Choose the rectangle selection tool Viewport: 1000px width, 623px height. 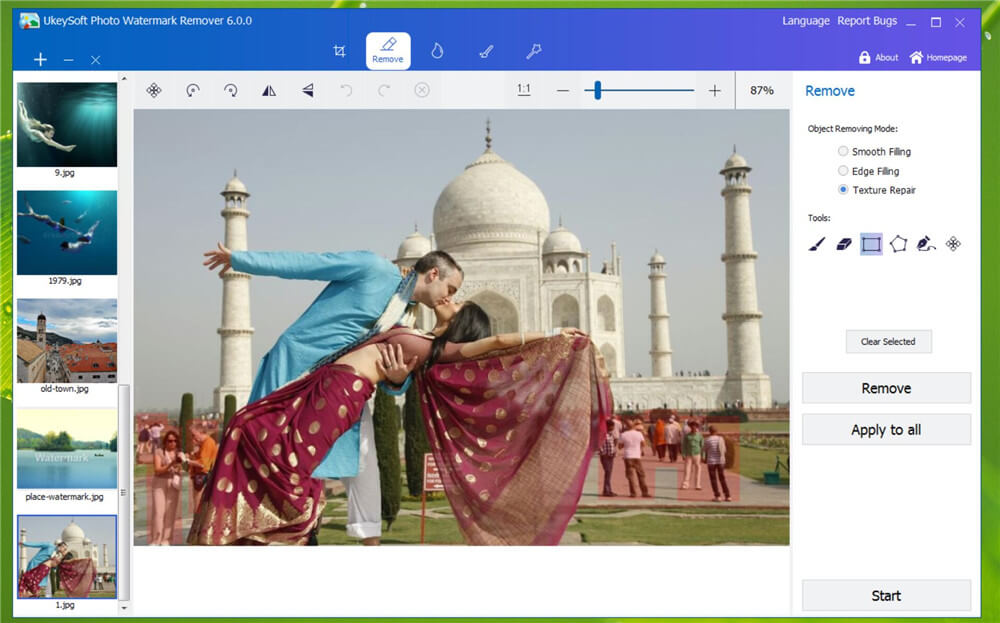pos(871,244)
